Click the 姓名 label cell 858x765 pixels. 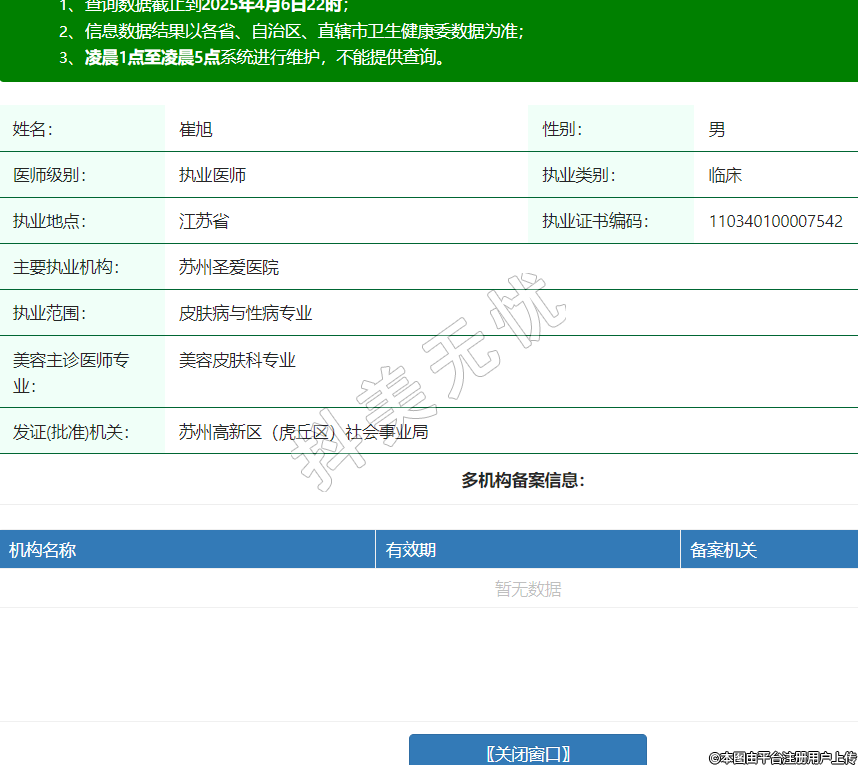(x=32, y=129)
